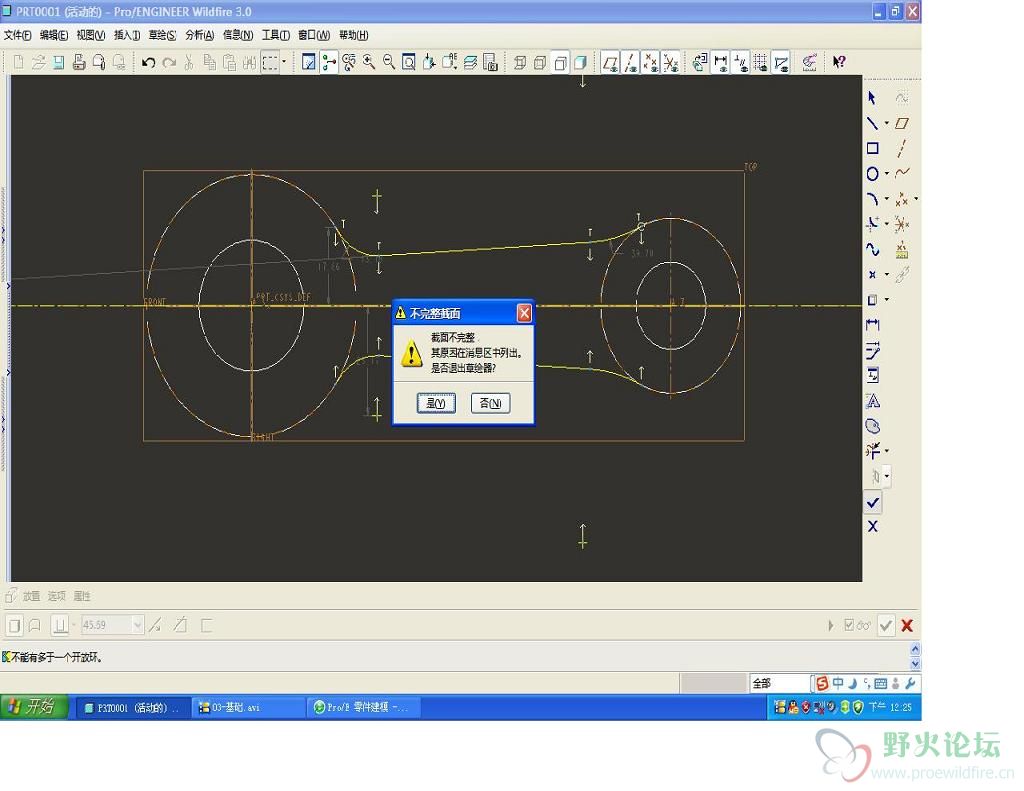Click 是(Y) to exit the sketcher
Viewport: 1024px width, 791px height.
tap(436, 403)
